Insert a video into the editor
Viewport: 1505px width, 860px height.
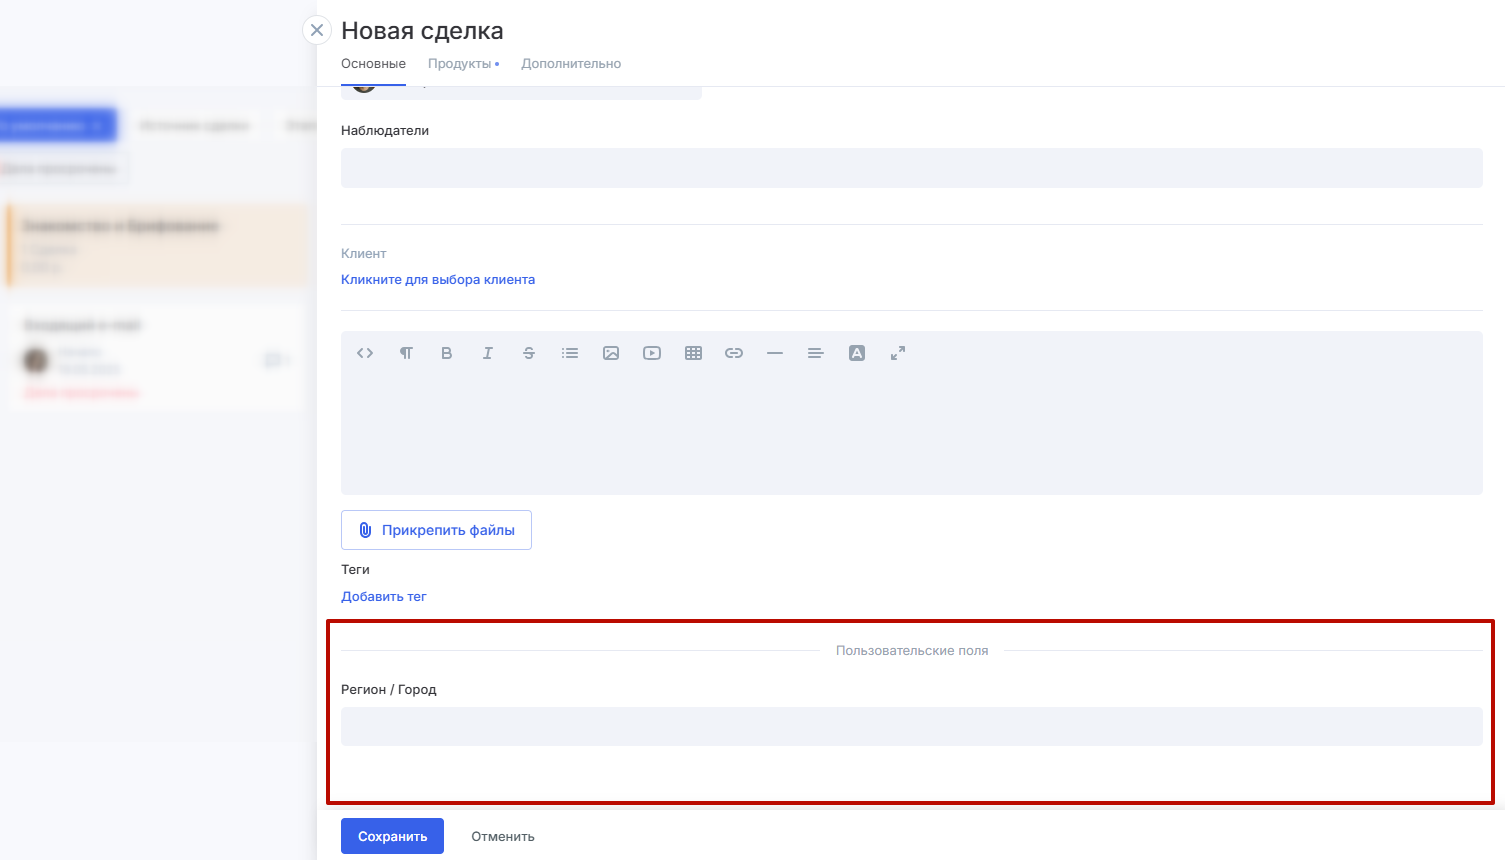coord(652,353)
